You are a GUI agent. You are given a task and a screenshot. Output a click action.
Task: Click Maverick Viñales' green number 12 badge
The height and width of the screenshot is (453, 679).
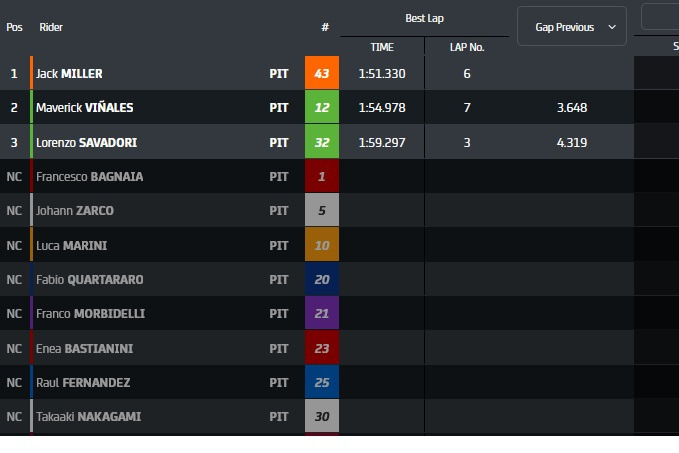[322, 107]
